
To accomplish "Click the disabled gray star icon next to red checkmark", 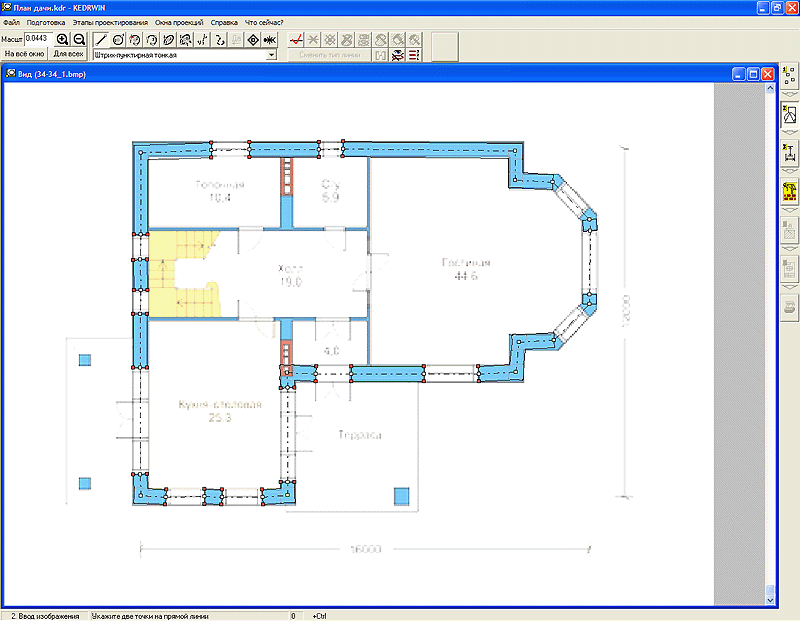I will [x=313, y=40].
